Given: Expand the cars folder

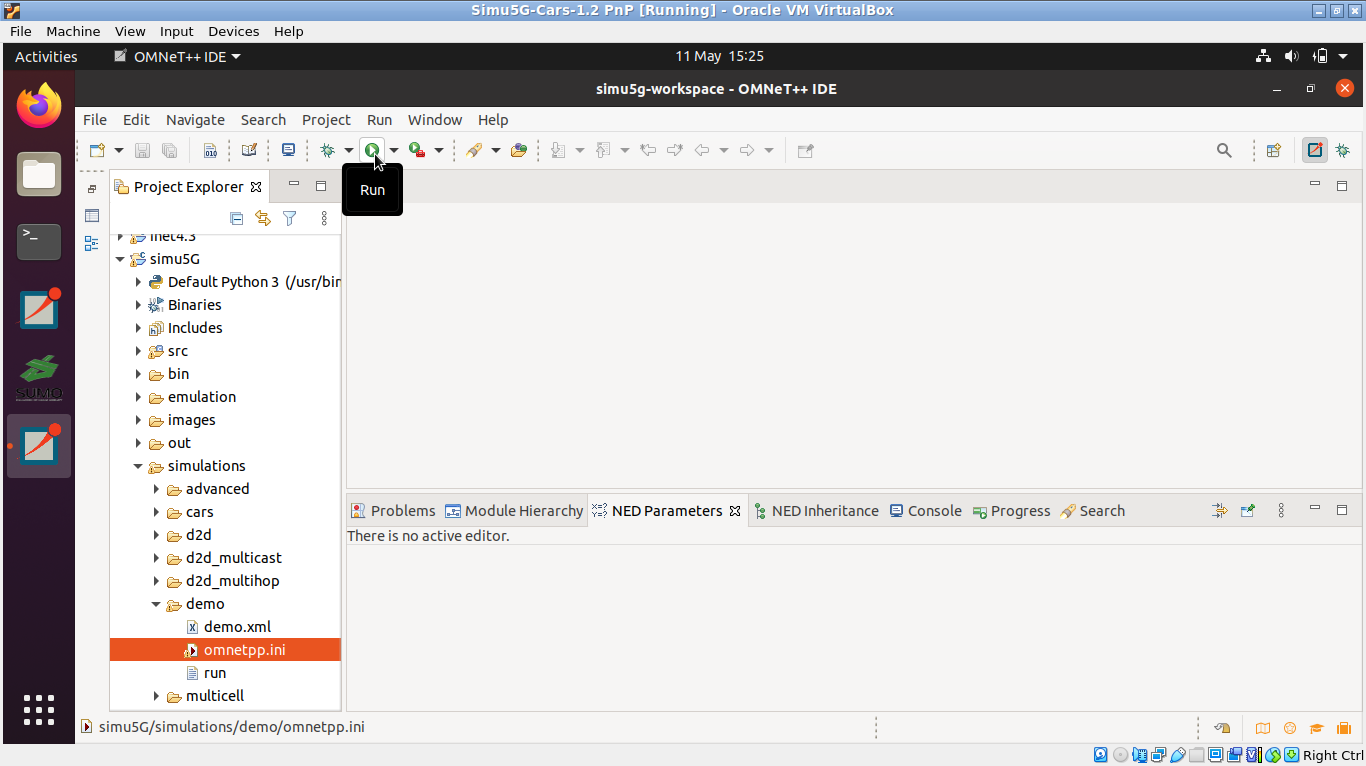Looking at the screenshot, I should pyautogui.click(x=156, y=512).
